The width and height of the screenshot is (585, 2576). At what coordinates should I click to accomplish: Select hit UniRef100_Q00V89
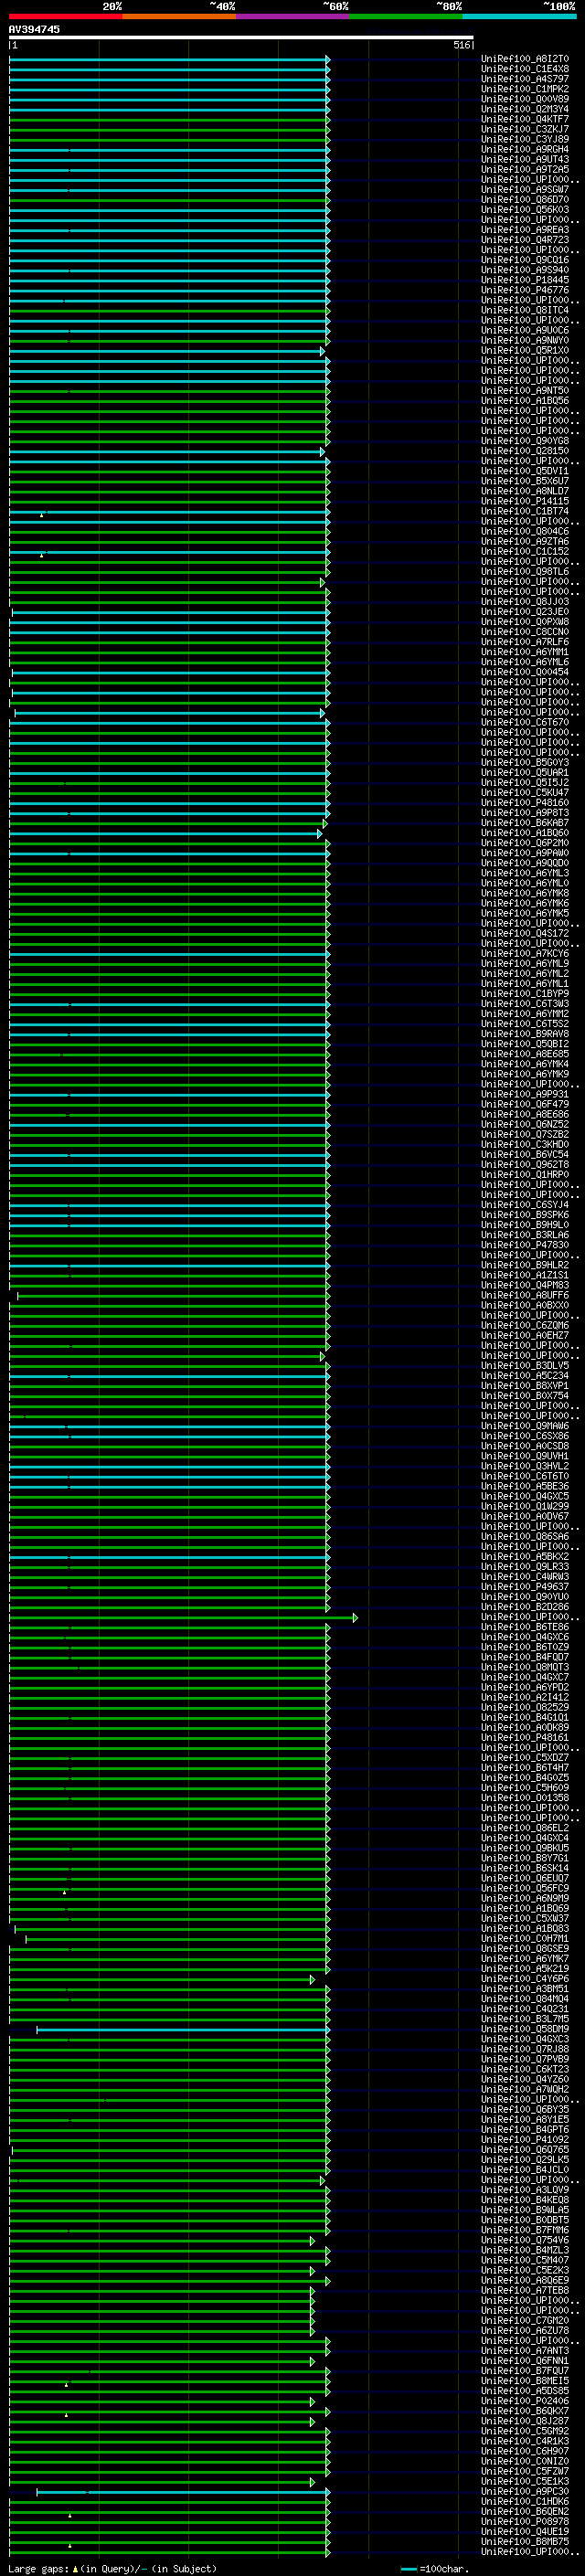point(525,99)
